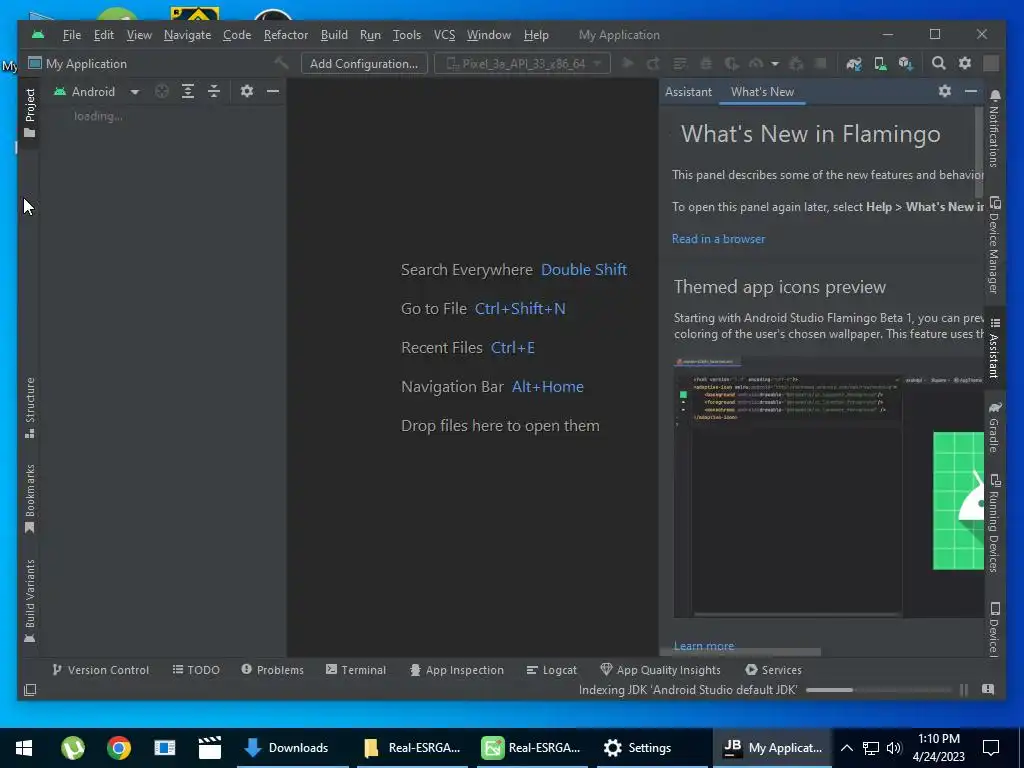Toggle the Device Manager side panel
Viewport: 1024px width, 768px height.
click(x=994, y=245)
